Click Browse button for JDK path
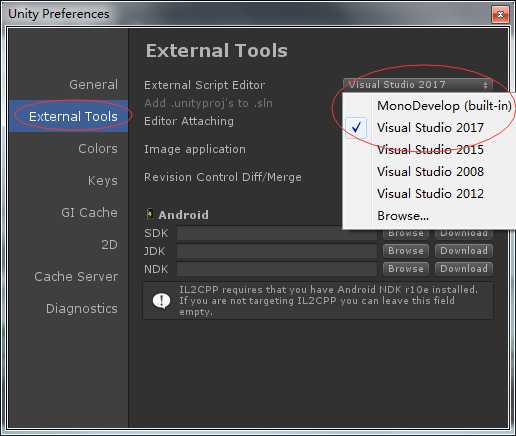This screenshot has height=436, width=516. [x=406, y=251]
